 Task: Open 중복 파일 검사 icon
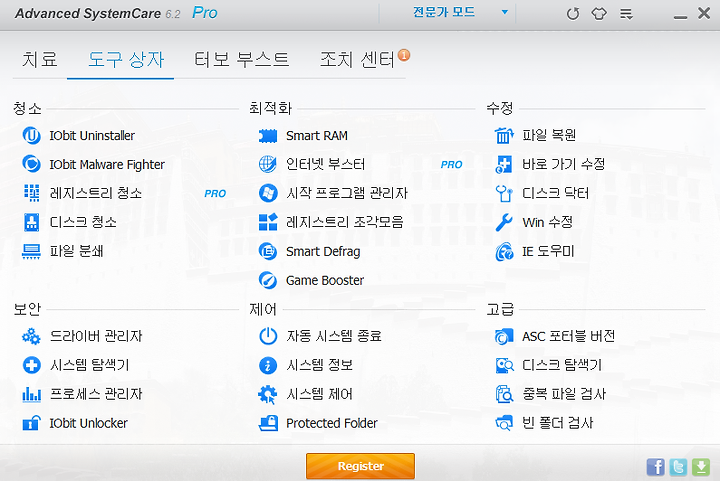pos(504,394)
